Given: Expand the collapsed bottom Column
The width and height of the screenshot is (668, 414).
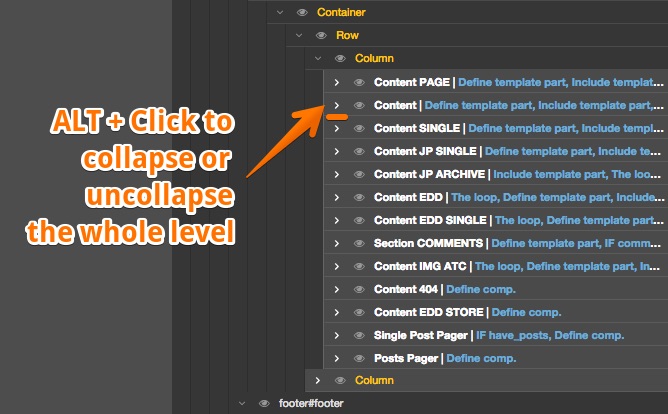Looking at the screenshot, I should coord(318,380).
